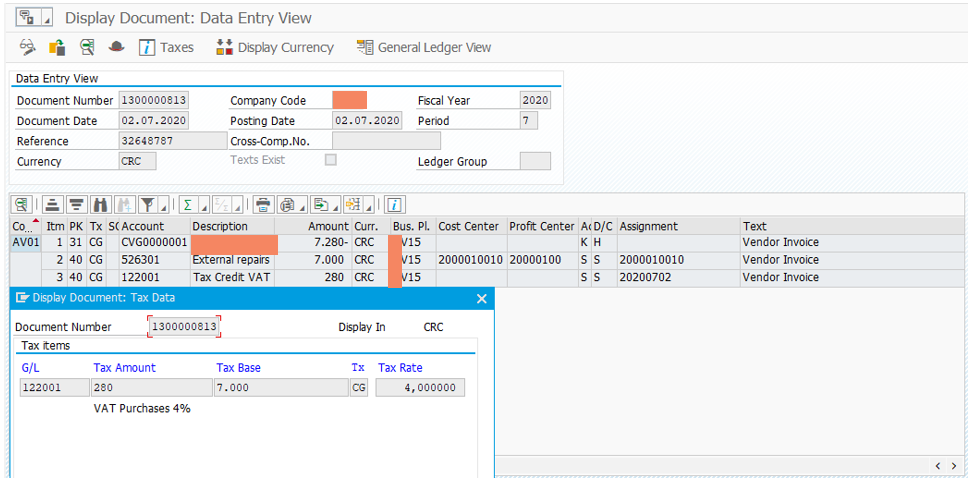968x482 pixels.
Task: Open the Taxes button
Action: tap(166, 47)
